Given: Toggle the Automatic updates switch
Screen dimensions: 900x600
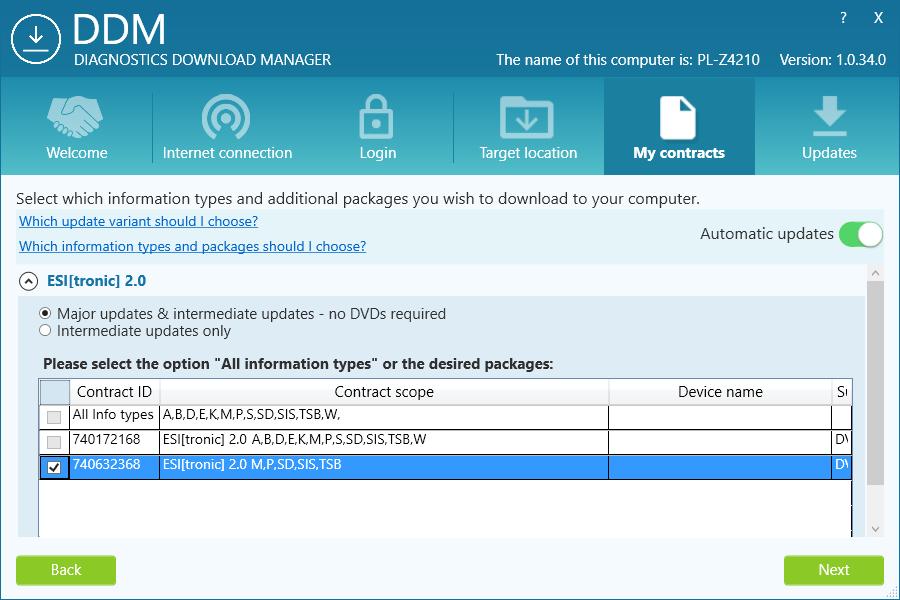Looking at the screenshot, I should [x=860, y=234].
